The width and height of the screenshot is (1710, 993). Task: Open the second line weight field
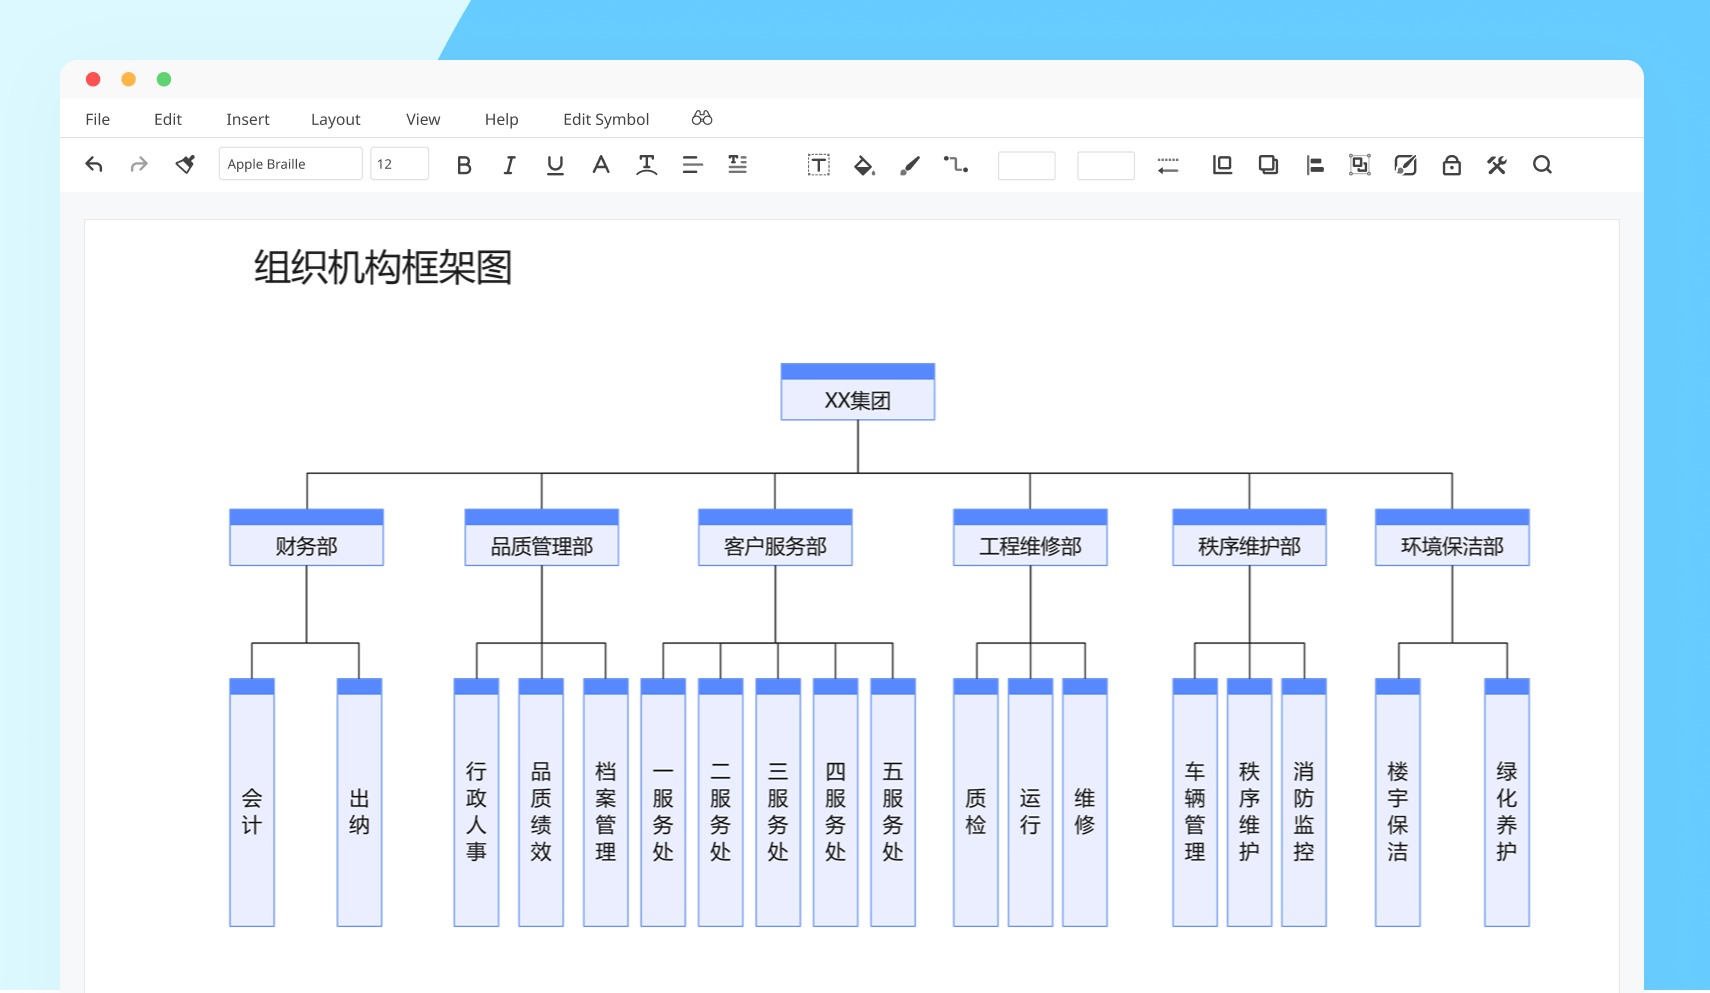(x=1106, y=165)
